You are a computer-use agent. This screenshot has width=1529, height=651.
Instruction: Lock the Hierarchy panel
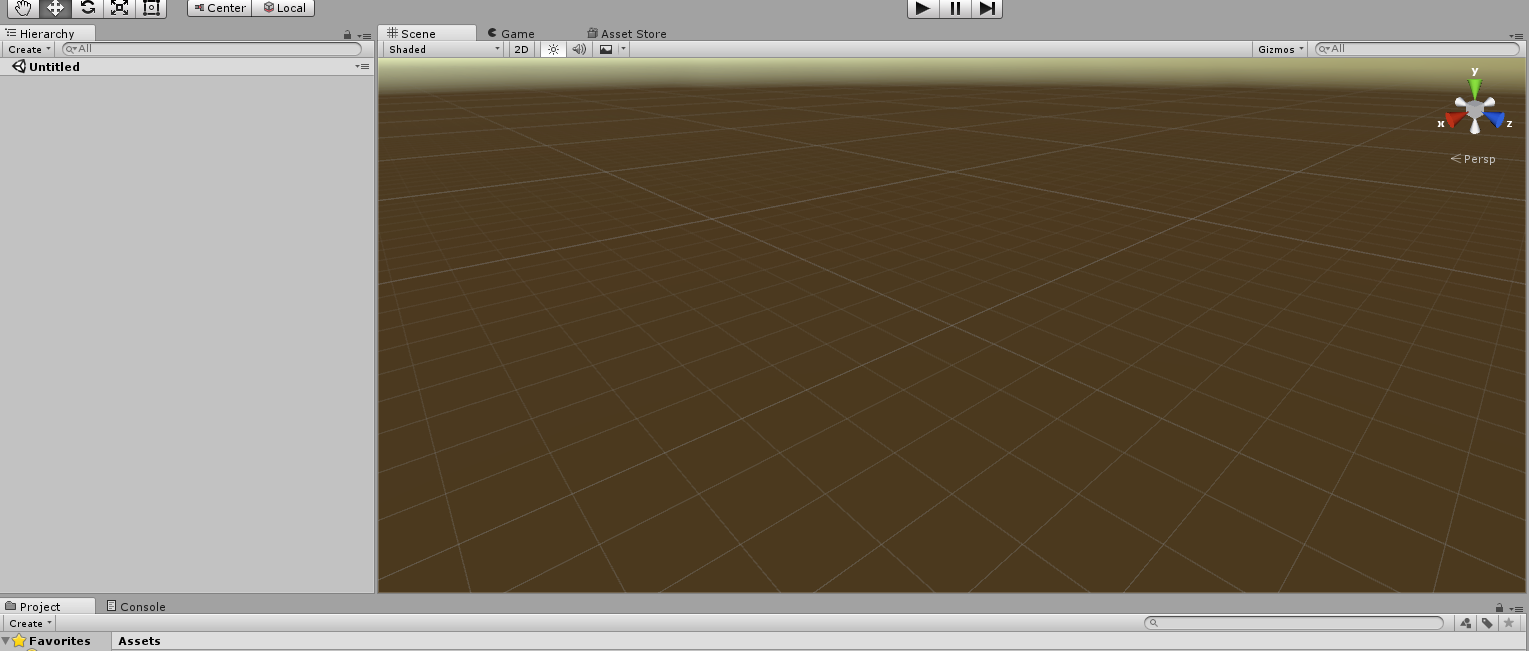[x=348, y=35]
